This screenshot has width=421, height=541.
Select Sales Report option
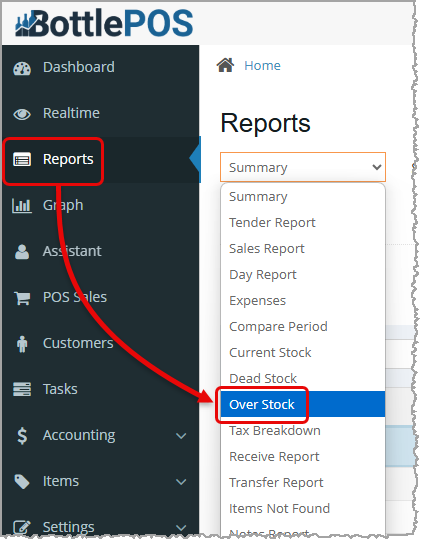pyautogui.click(x=303, y=249)
